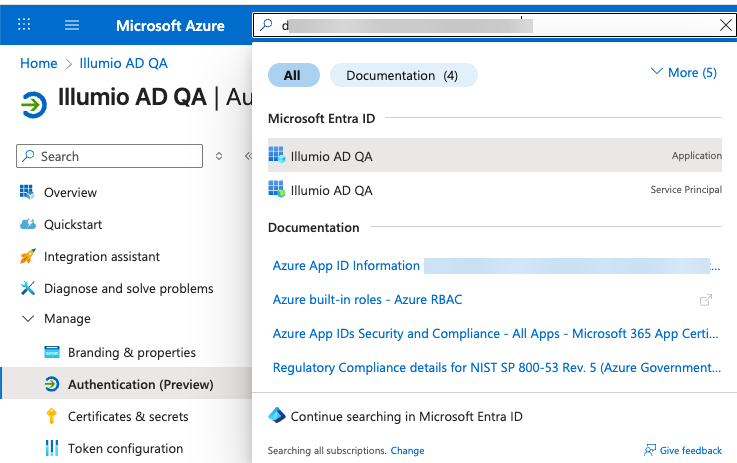737x463 pixels.
Task: Click the Microsoft Entra ID diamond icon
Action: (277, 416)
